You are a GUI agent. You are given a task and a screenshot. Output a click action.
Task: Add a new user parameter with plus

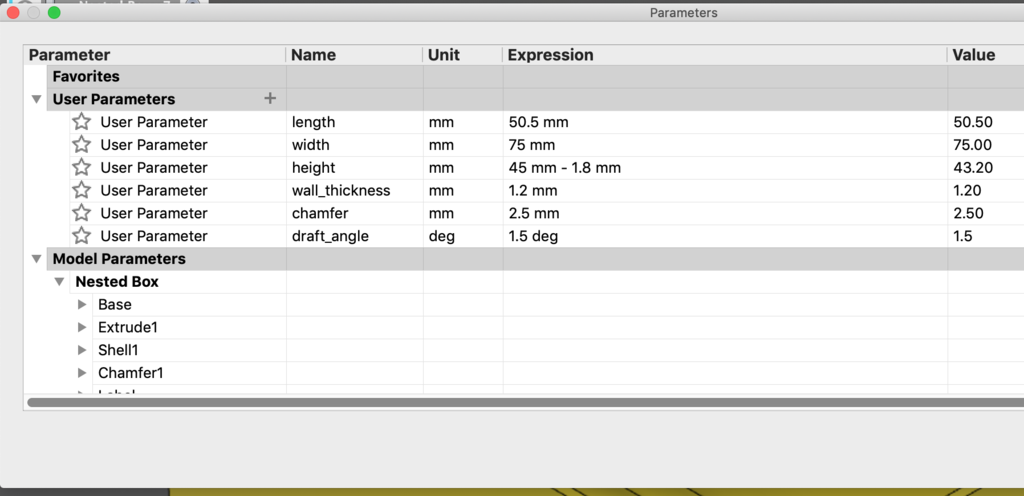coord(269,98)
